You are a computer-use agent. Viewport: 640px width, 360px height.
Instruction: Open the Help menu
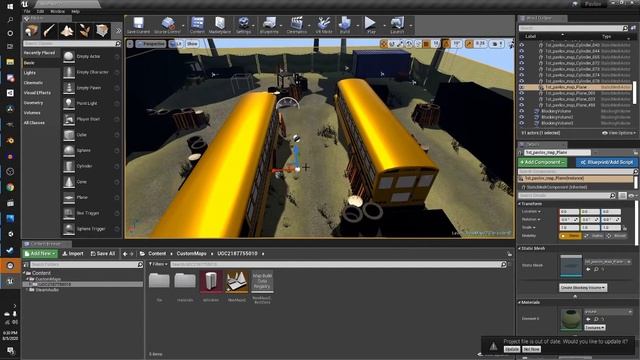coord(76,11)
